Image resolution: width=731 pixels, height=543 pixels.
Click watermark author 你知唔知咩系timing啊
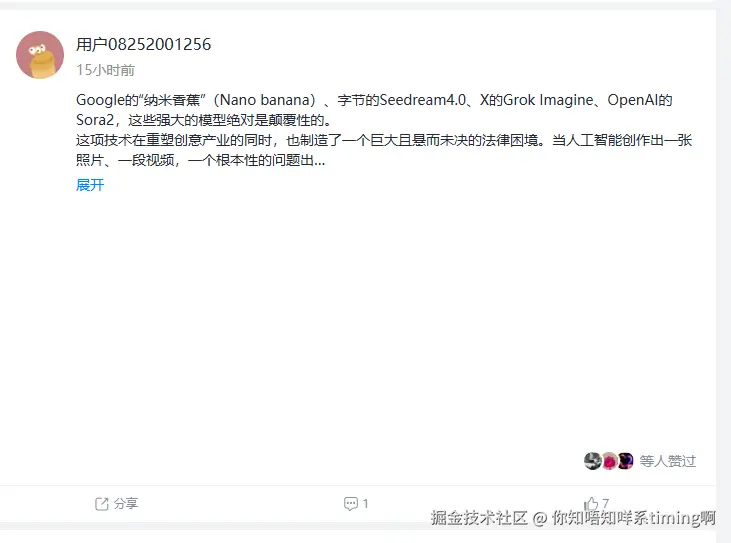coord(634,518)
